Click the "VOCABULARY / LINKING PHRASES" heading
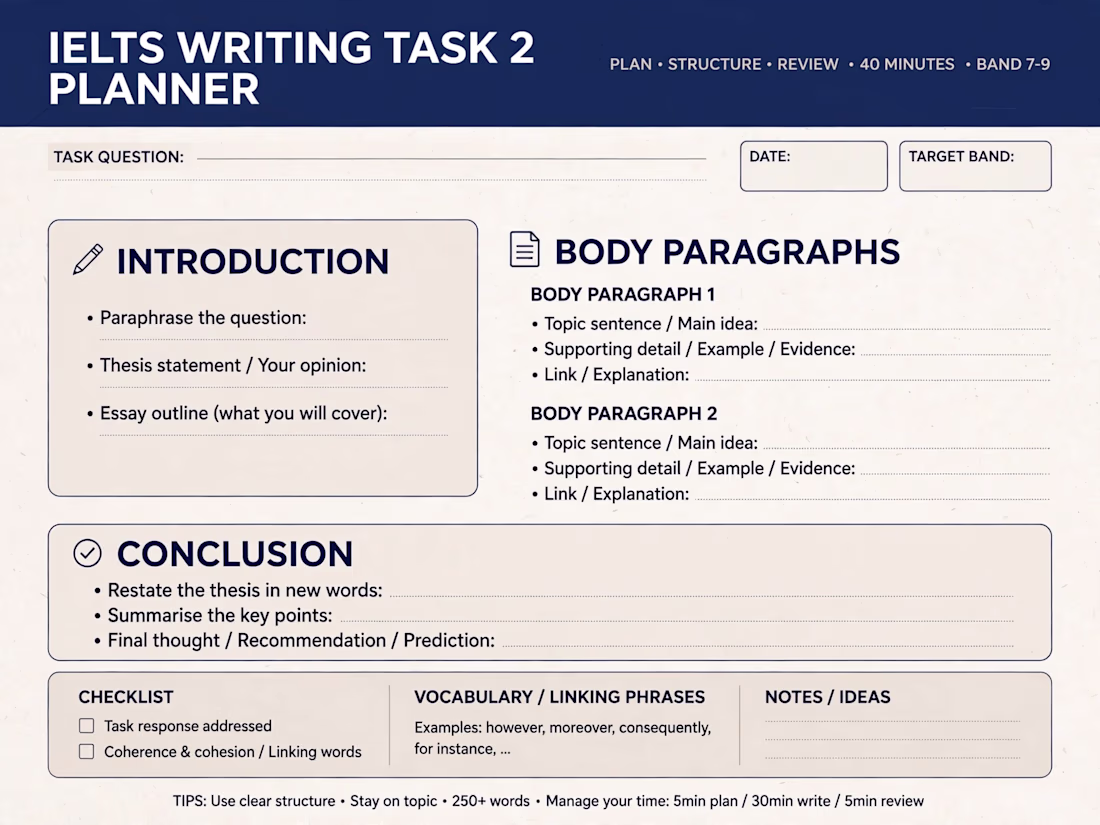This screenshot has width=1100, height=825. pyautogui.click(x=559, y=697)
